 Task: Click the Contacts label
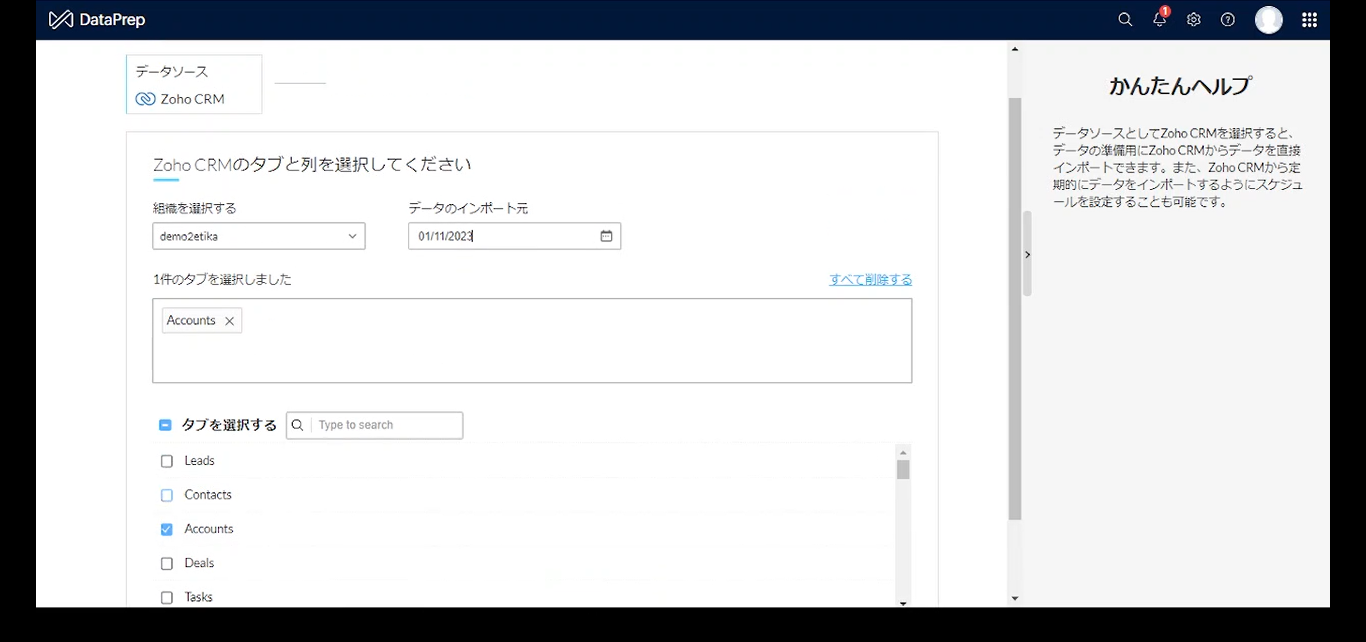208,495
